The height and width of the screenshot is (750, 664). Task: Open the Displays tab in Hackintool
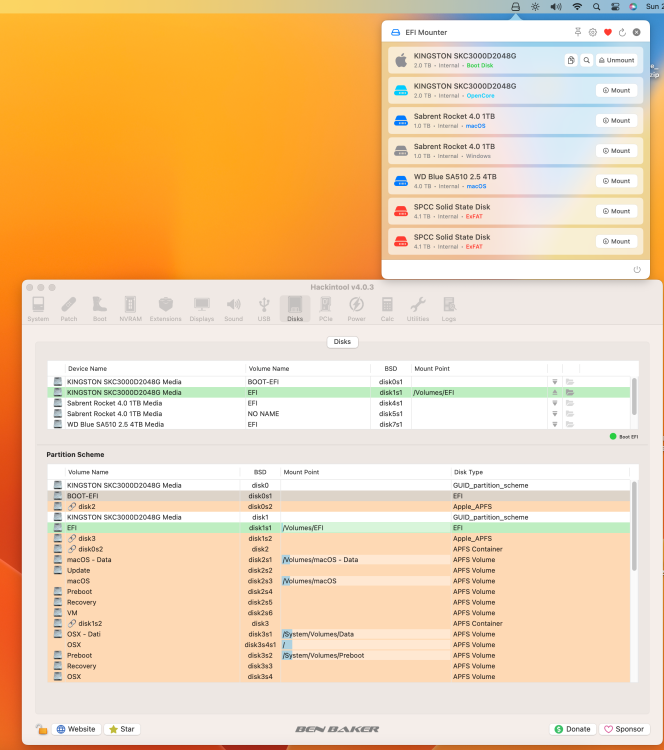(201, 309)
